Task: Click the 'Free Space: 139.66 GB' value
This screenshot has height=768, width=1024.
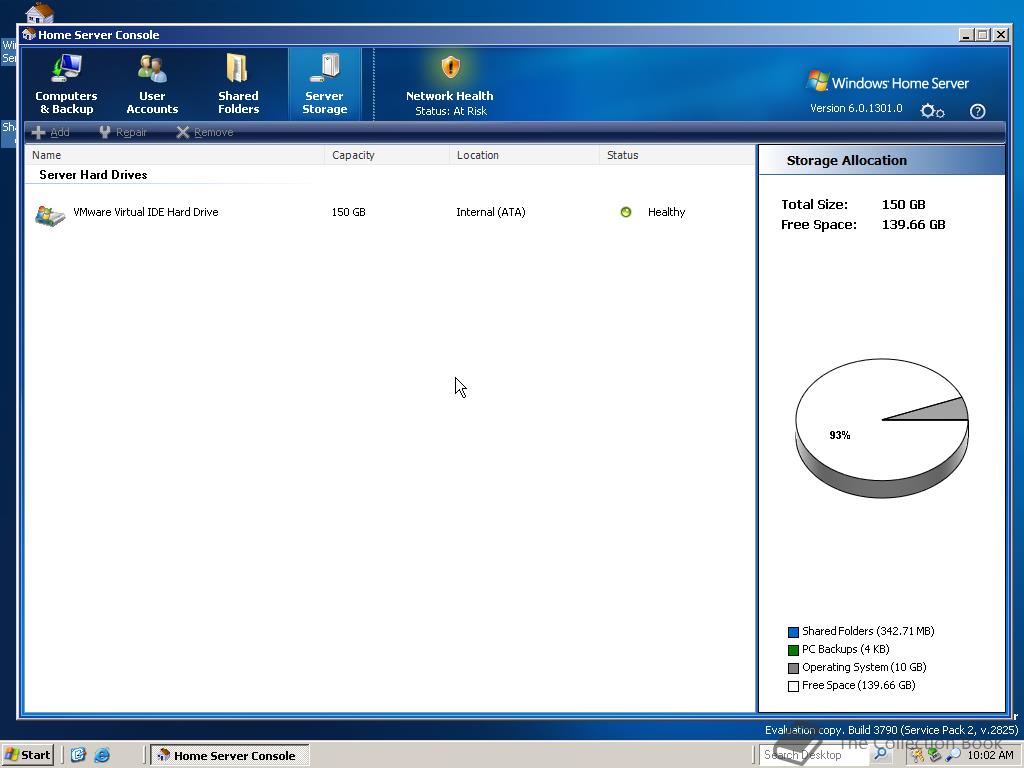Action: coord(913,225)
